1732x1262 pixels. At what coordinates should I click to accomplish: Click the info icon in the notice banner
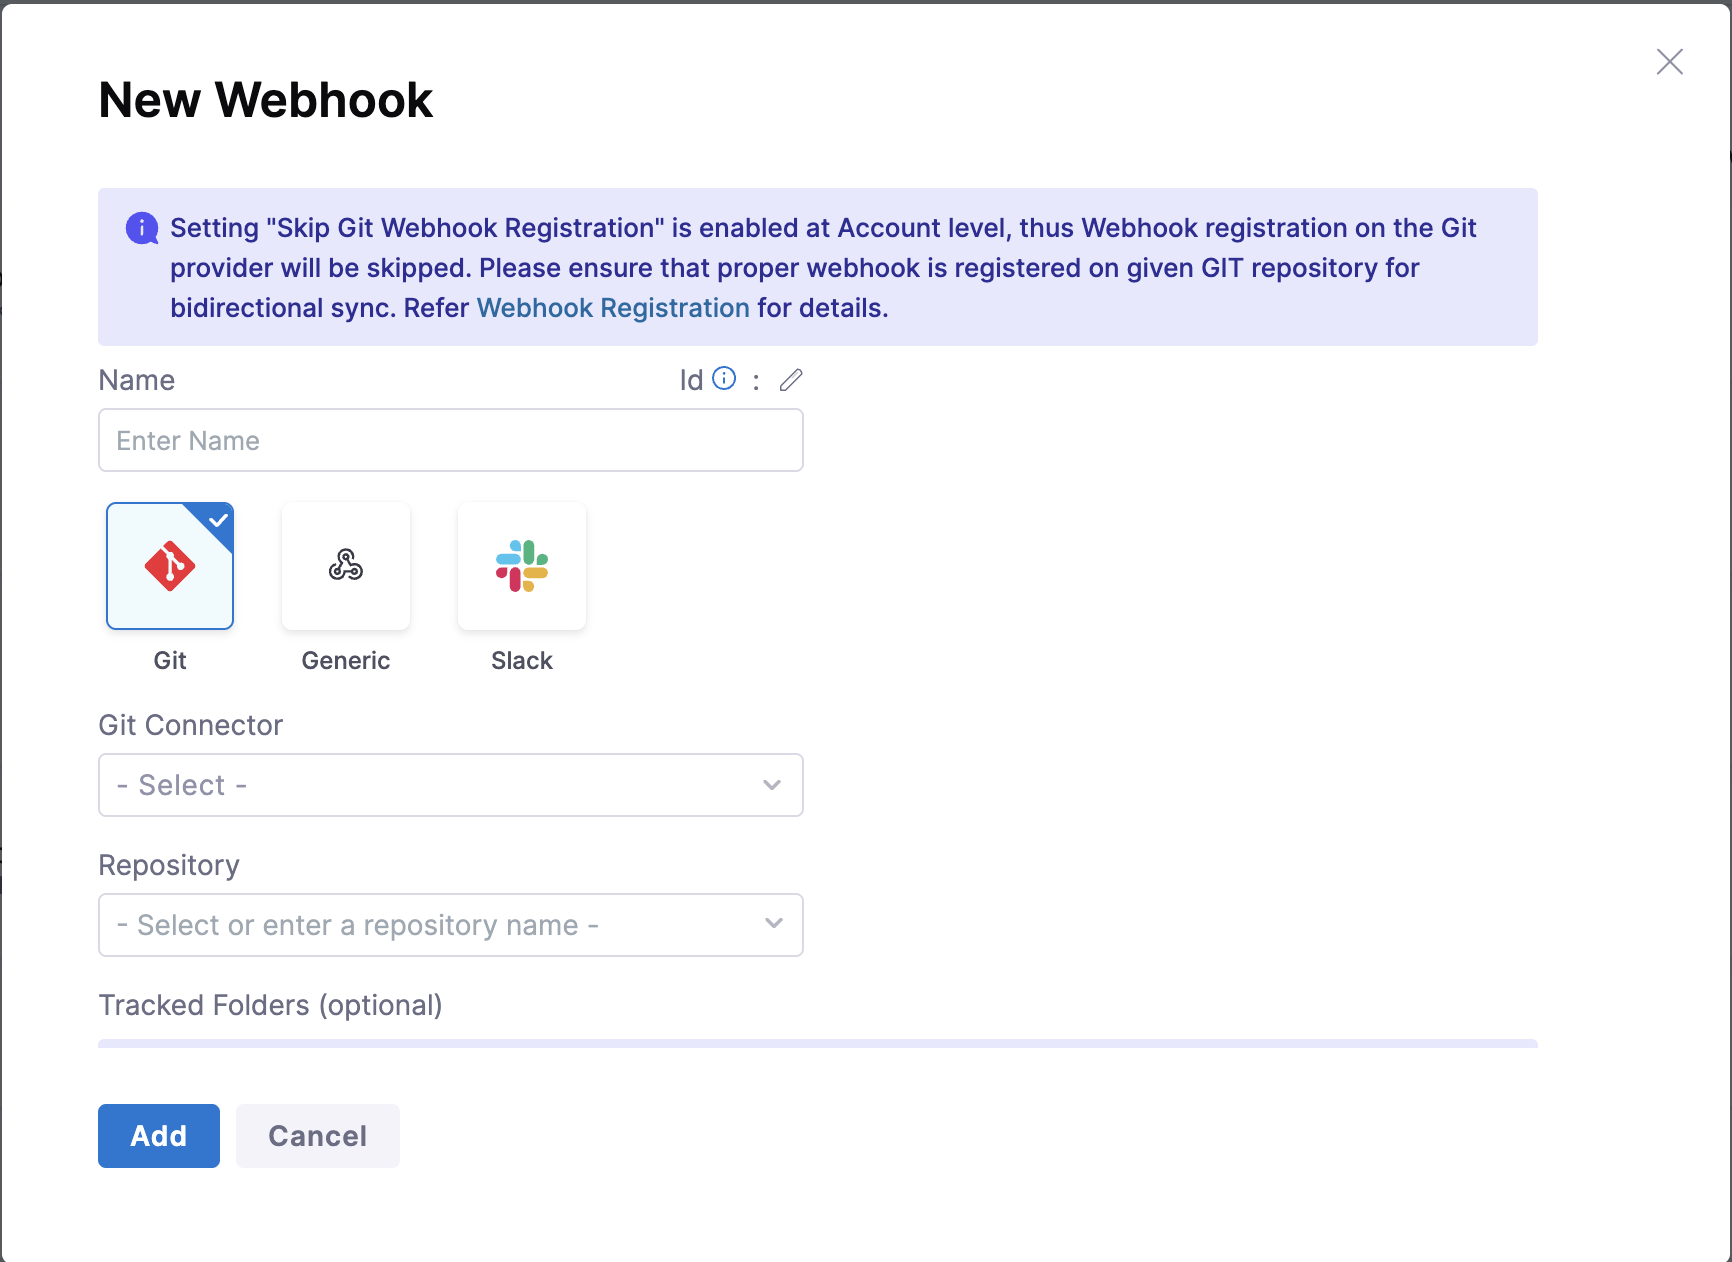click(141, 227)
